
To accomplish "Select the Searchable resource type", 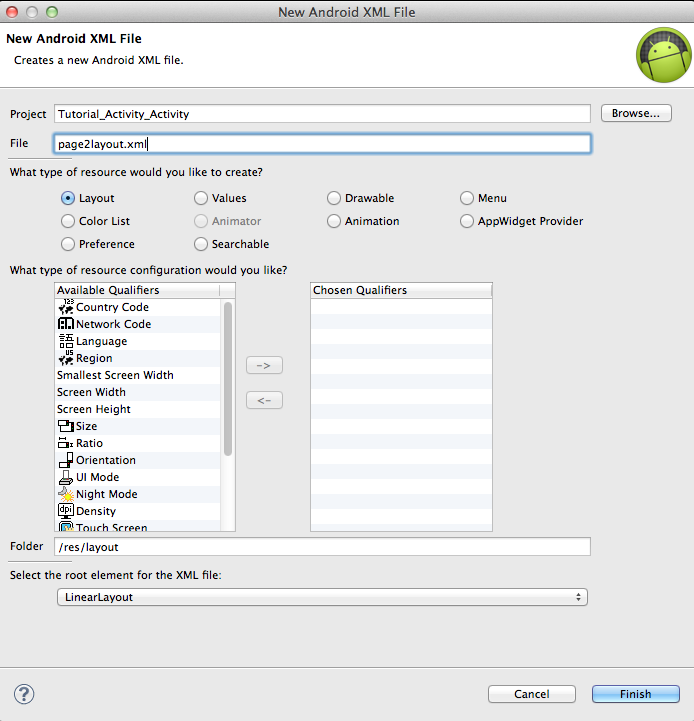I will tap(231, 244).
